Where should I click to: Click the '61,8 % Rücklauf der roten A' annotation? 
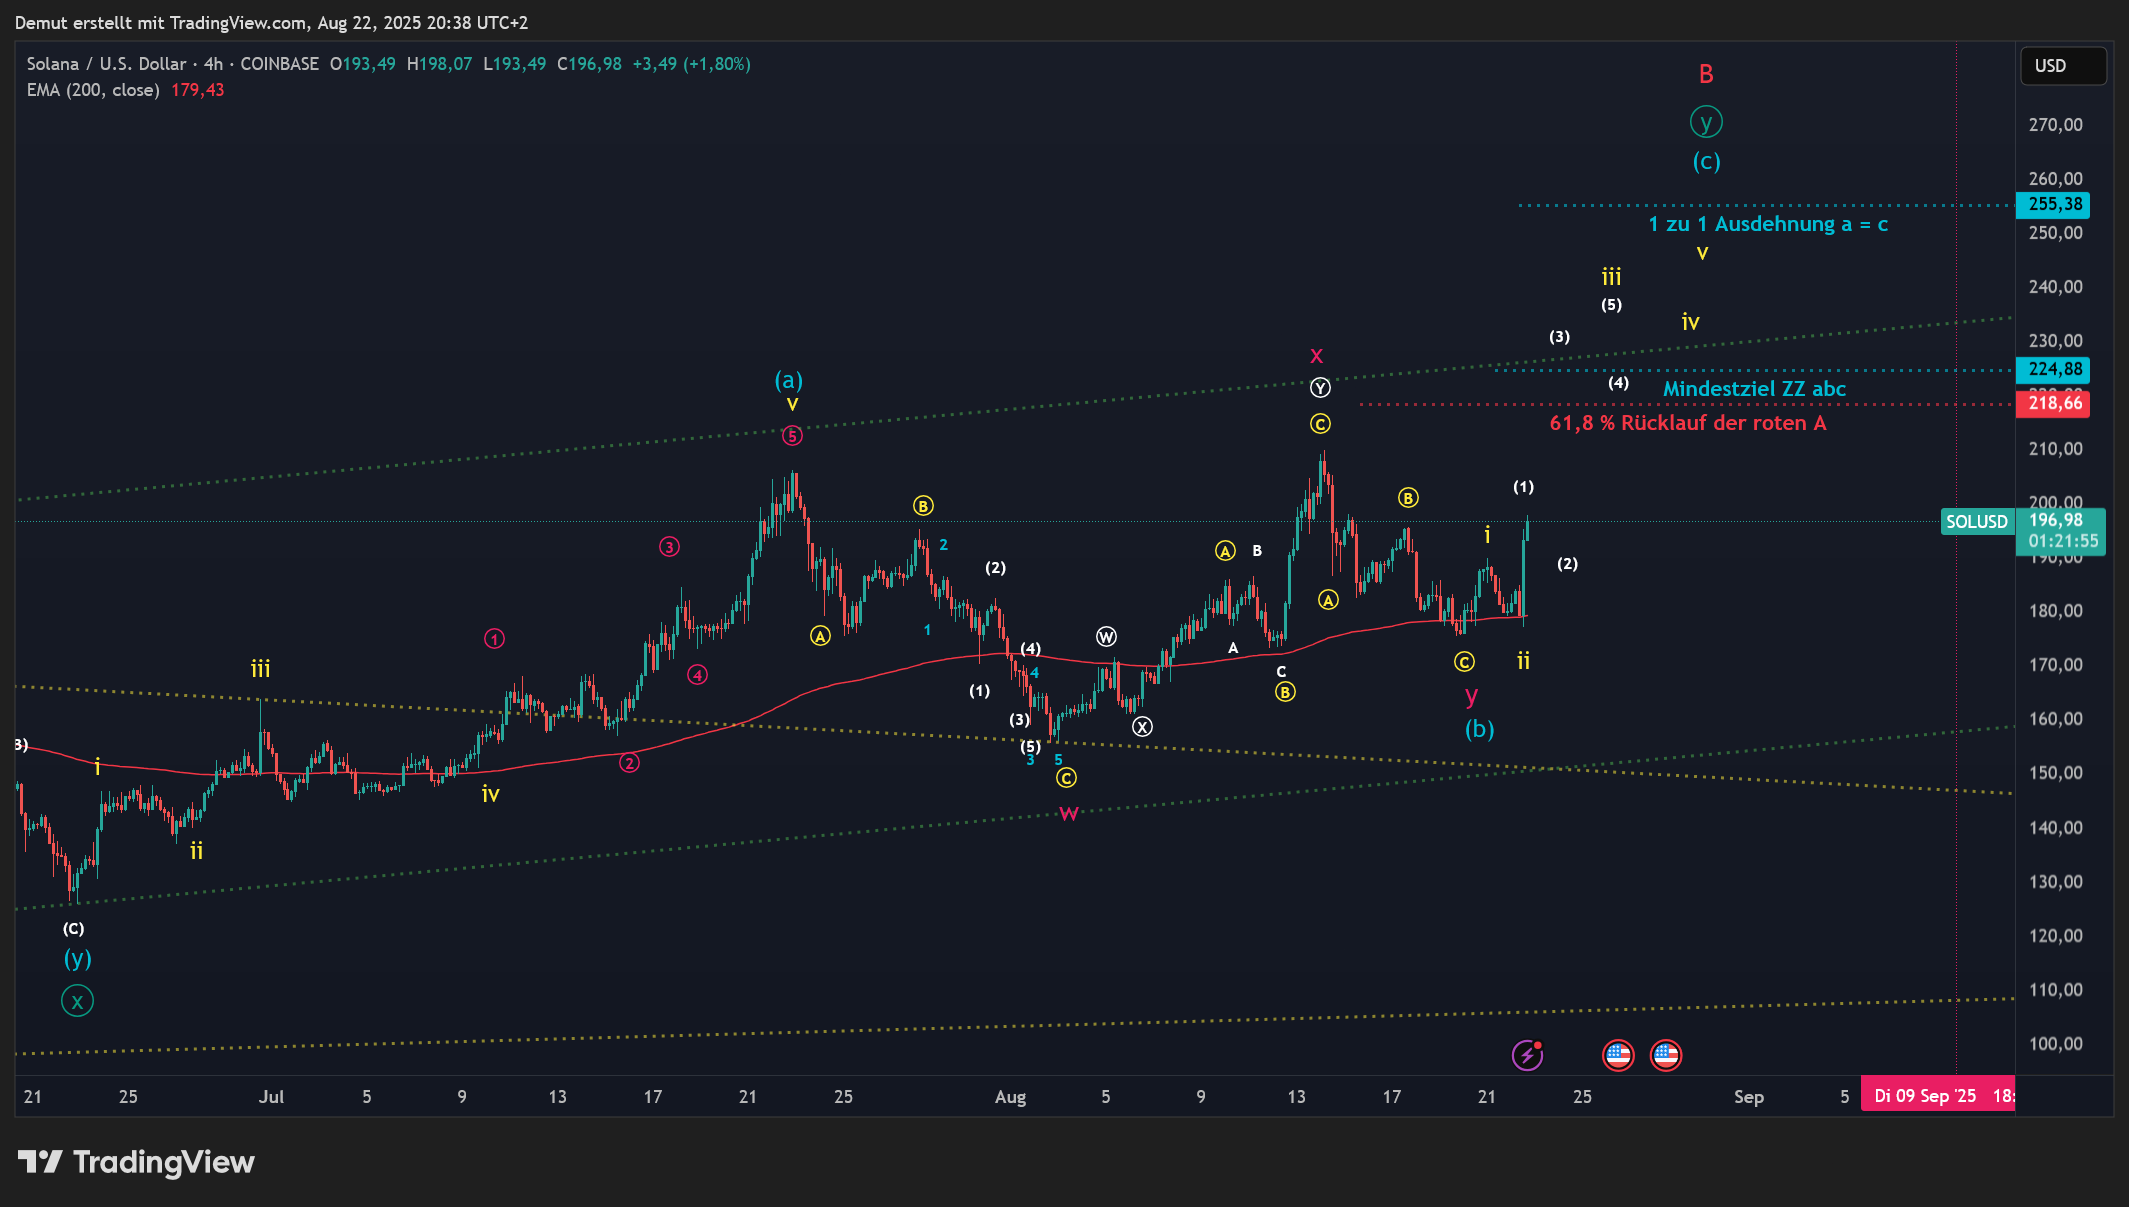pos(1687,423)
